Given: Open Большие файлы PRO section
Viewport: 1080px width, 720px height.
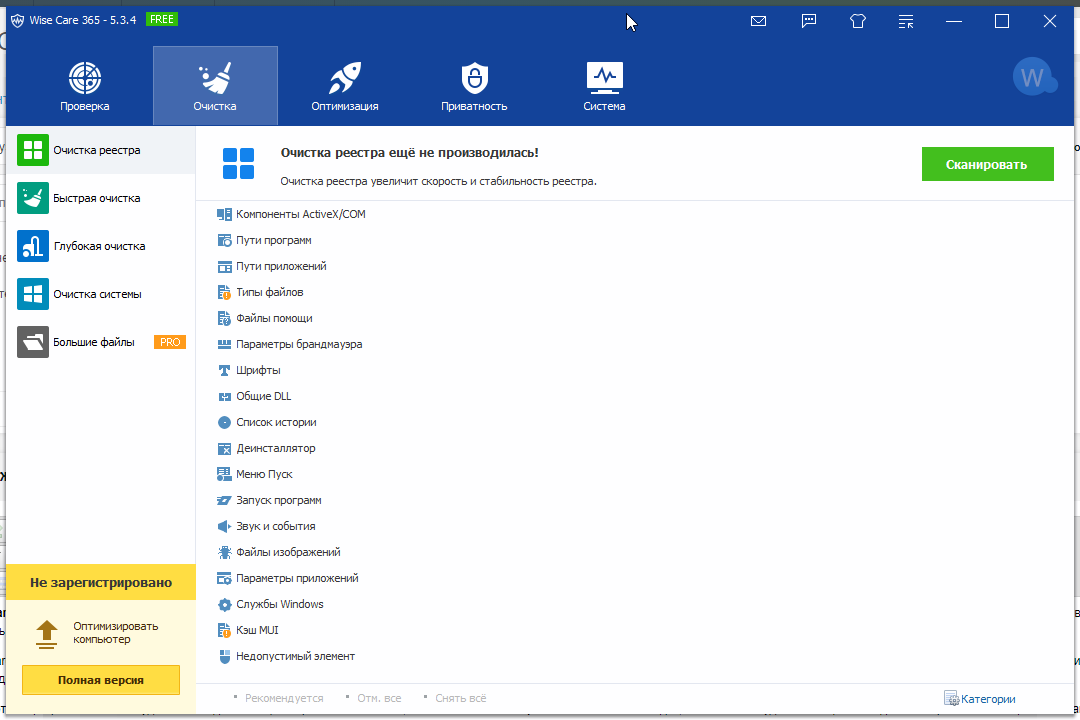Looking at the screenshot, I should 94,342.
